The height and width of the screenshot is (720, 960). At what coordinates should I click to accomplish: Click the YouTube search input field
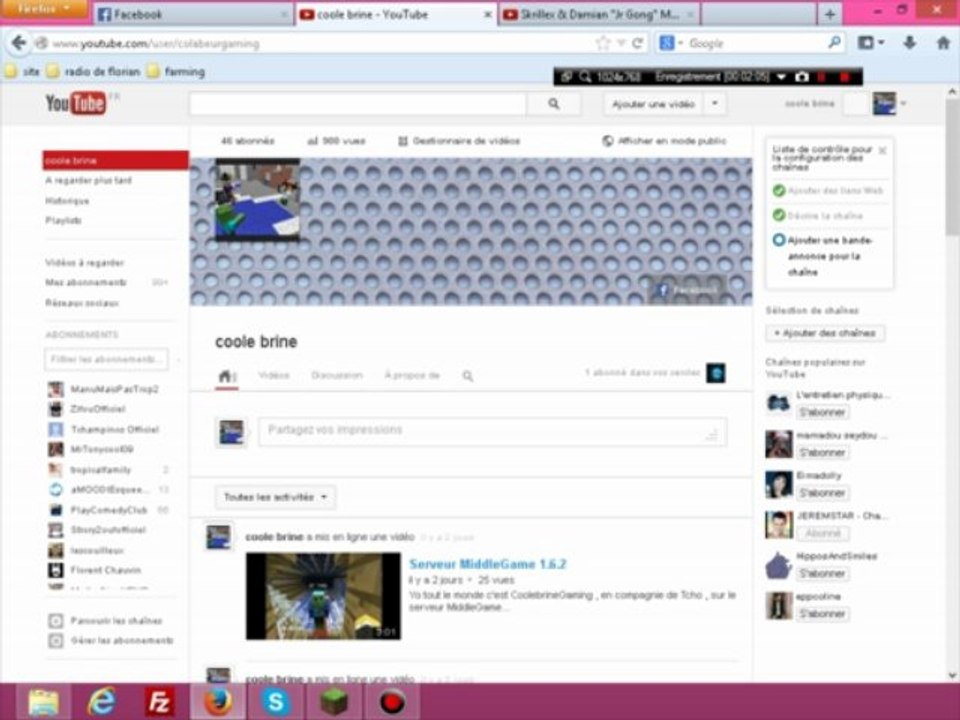[358, 104]
